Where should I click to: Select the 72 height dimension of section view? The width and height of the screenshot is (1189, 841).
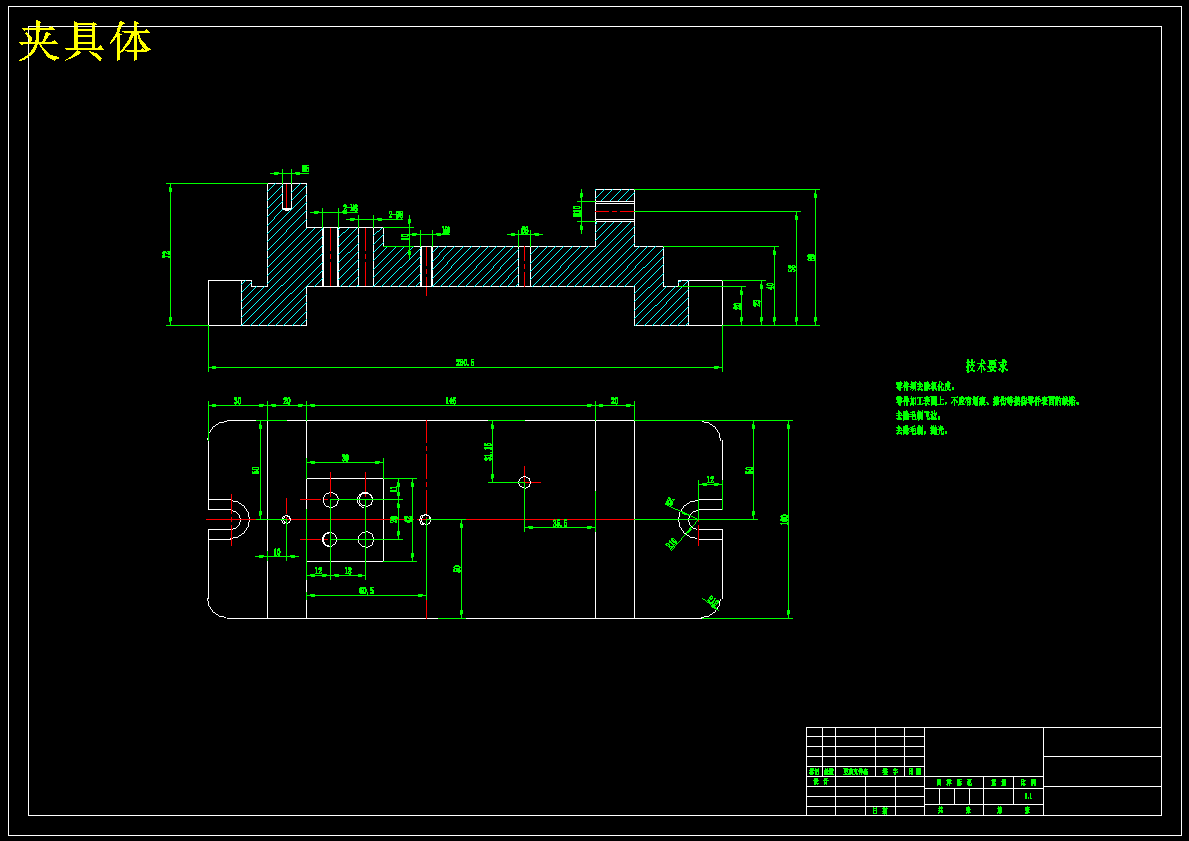coord(166,254)
